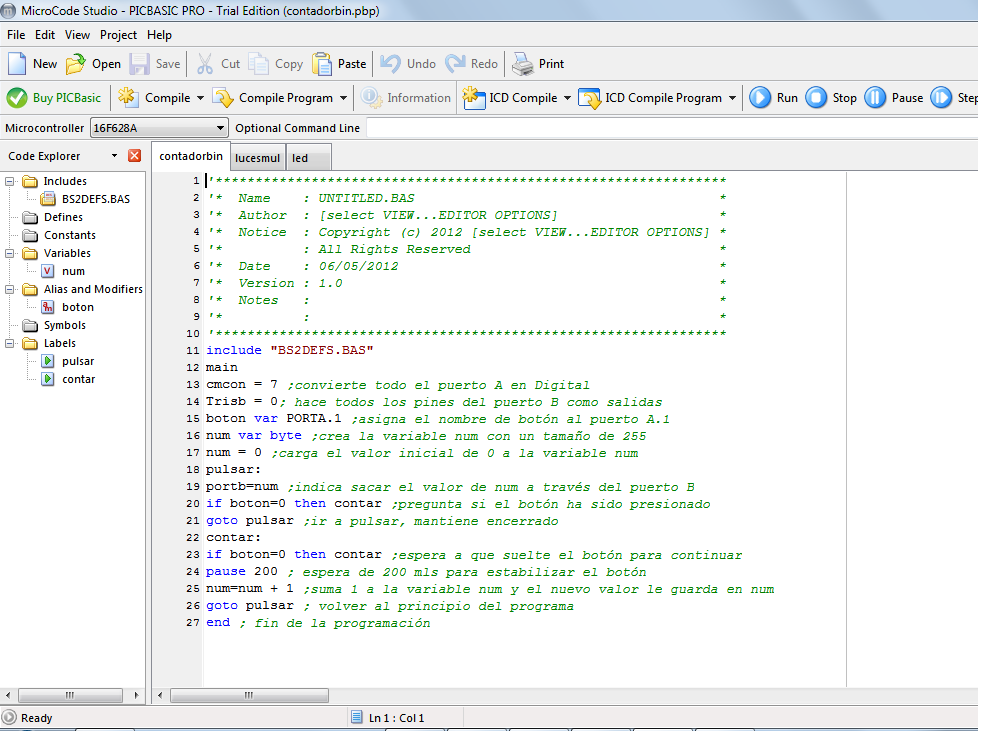This screenshot has width=982, height=731.
Task: Click the Code Explorer horizontal scrollbar thumb
Action: click(x=70, y=695)
